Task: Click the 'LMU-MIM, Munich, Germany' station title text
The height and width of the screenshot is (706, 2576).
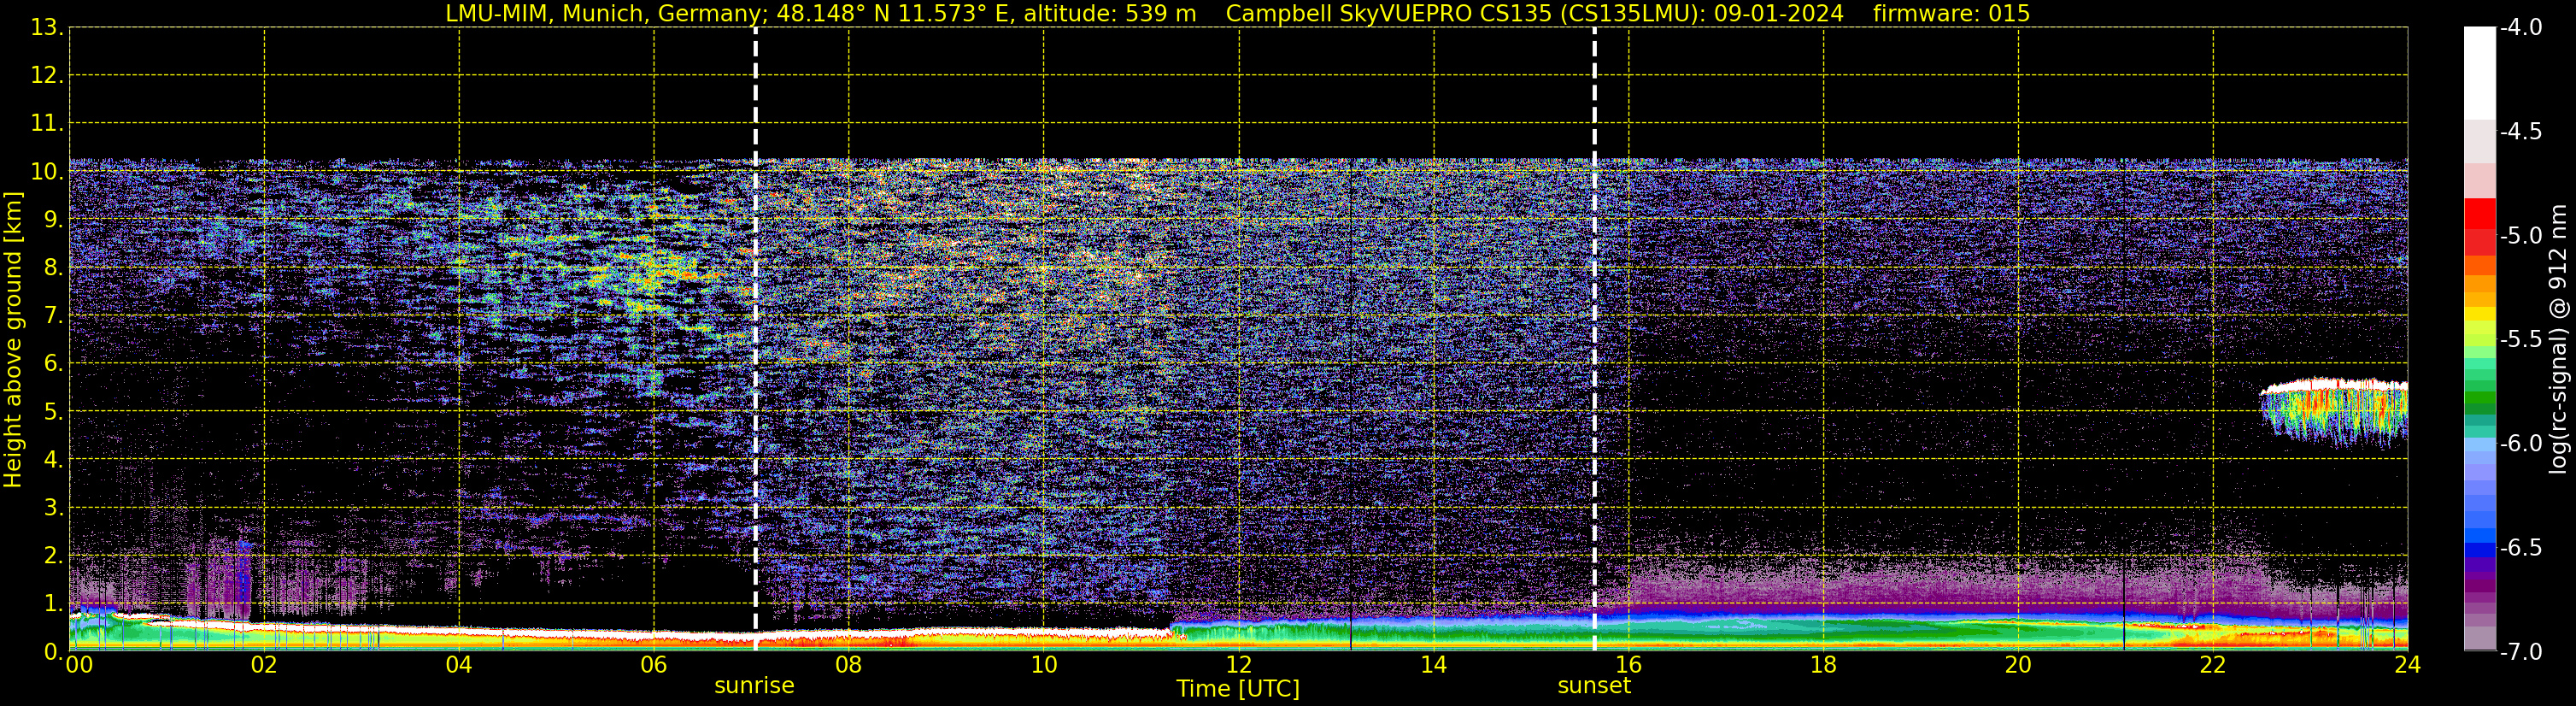Action: point(604,13)
